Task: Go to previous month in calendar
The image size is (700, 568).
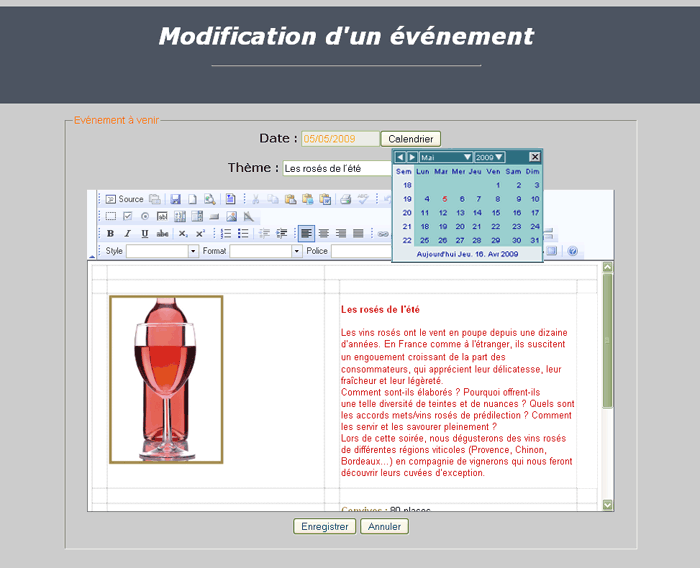Action: (x=400, y=157)
